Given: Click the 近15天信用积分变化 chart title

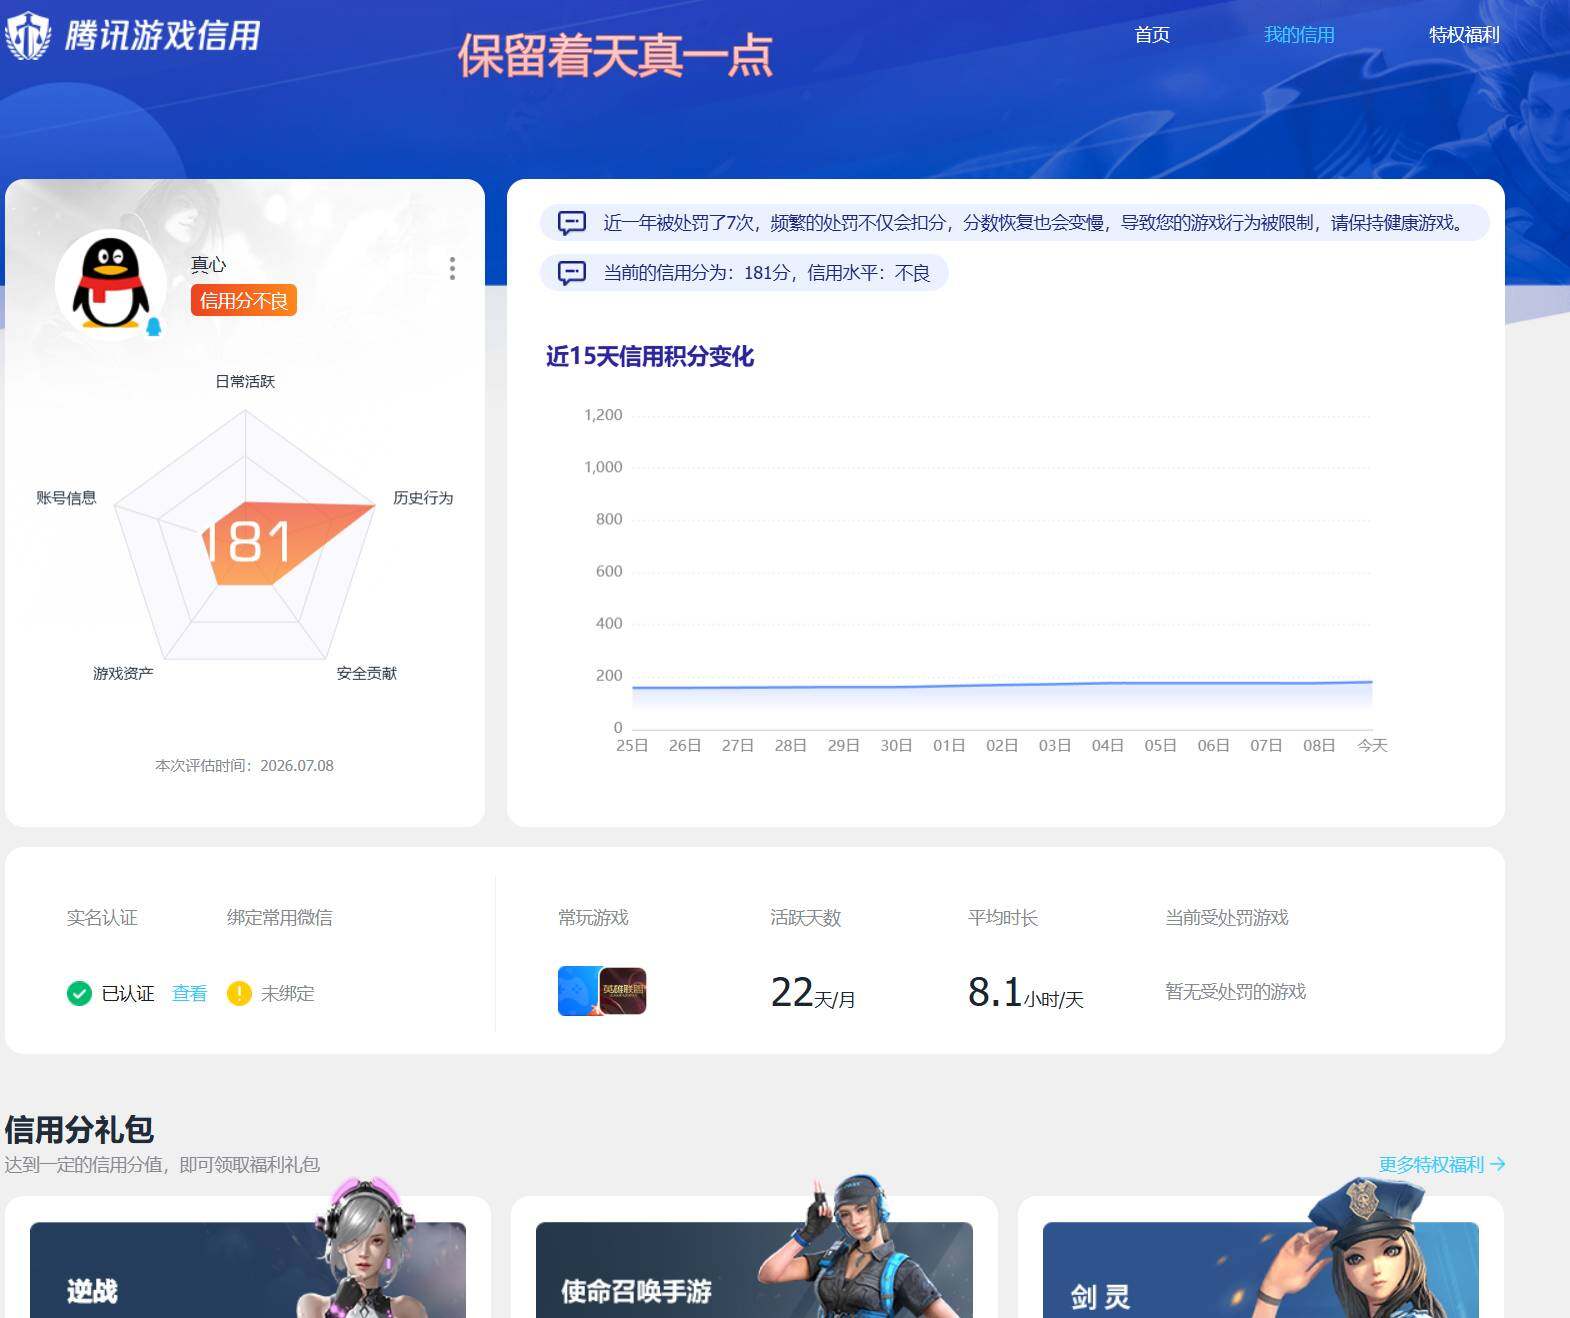Looking at the screenshot, I should coord(650,356).
